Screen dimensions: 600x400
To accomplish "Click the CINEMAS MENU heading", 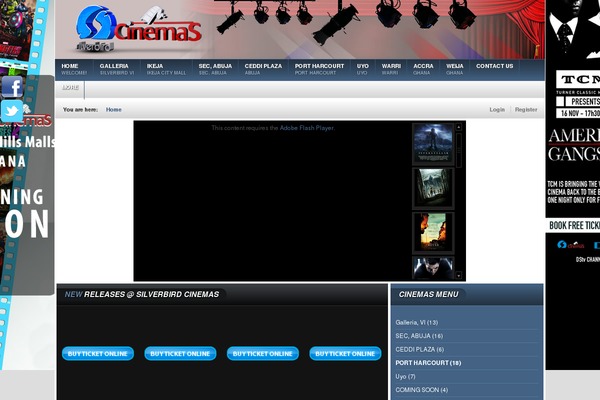I will click(x=428, y=294).
